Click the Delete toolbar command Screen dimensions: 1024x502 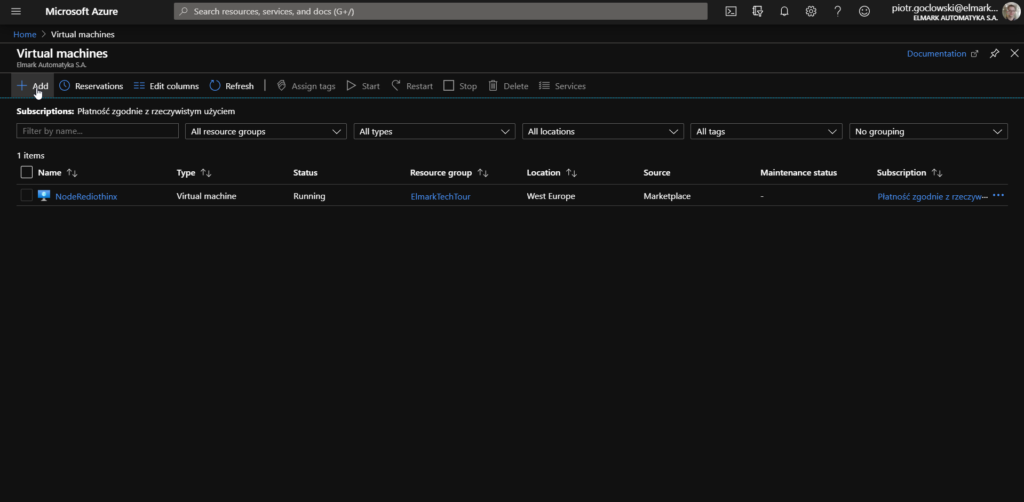(x=508, y=86)
